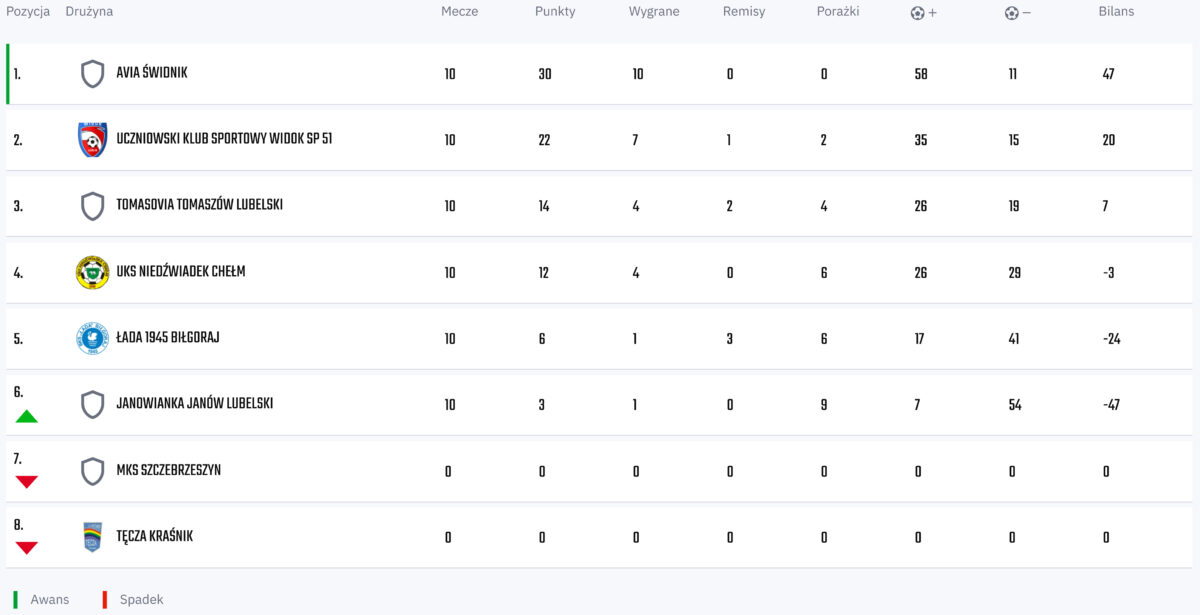The image size is (1200, 615).
Task: Click Tomasovia's 14 points value
Action: point(544,206)
